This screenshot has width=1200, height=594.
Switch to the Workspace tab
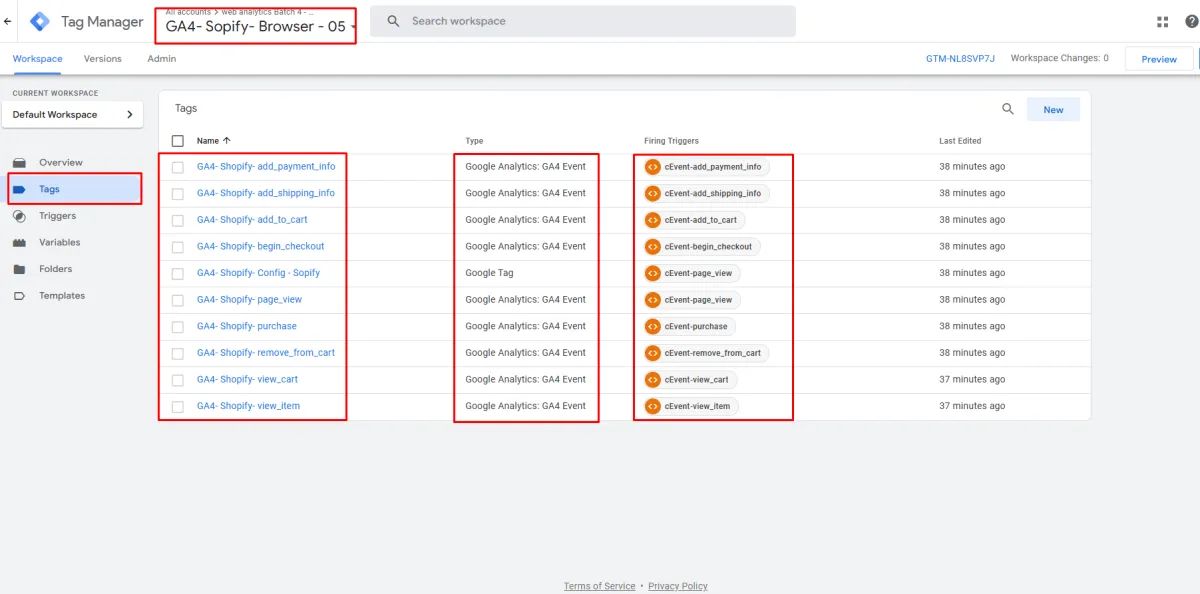pyautogui.click(x=37, y=59)
